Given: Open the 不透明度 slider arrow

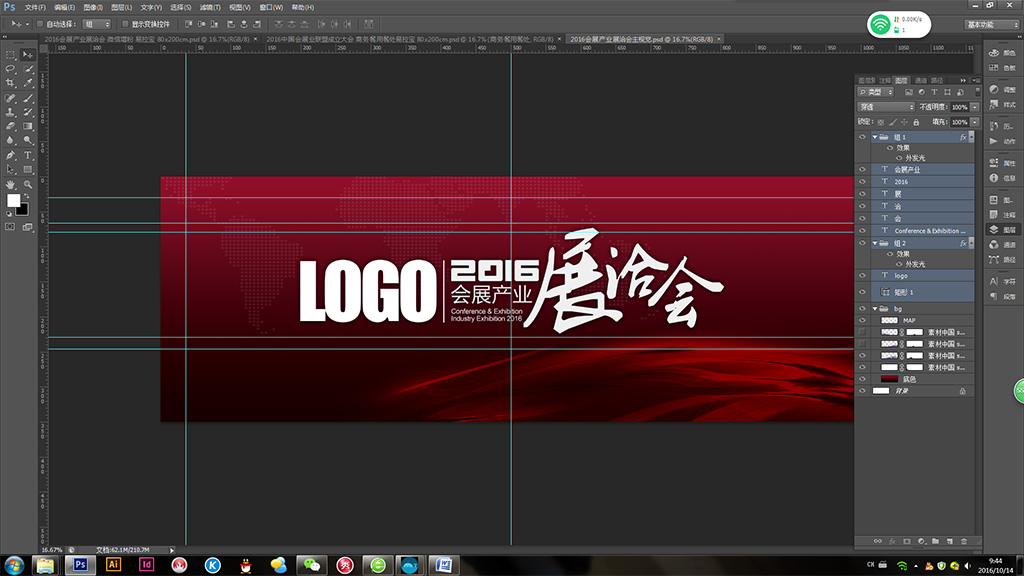Looking at the screenshot, I should pos(975,107).
